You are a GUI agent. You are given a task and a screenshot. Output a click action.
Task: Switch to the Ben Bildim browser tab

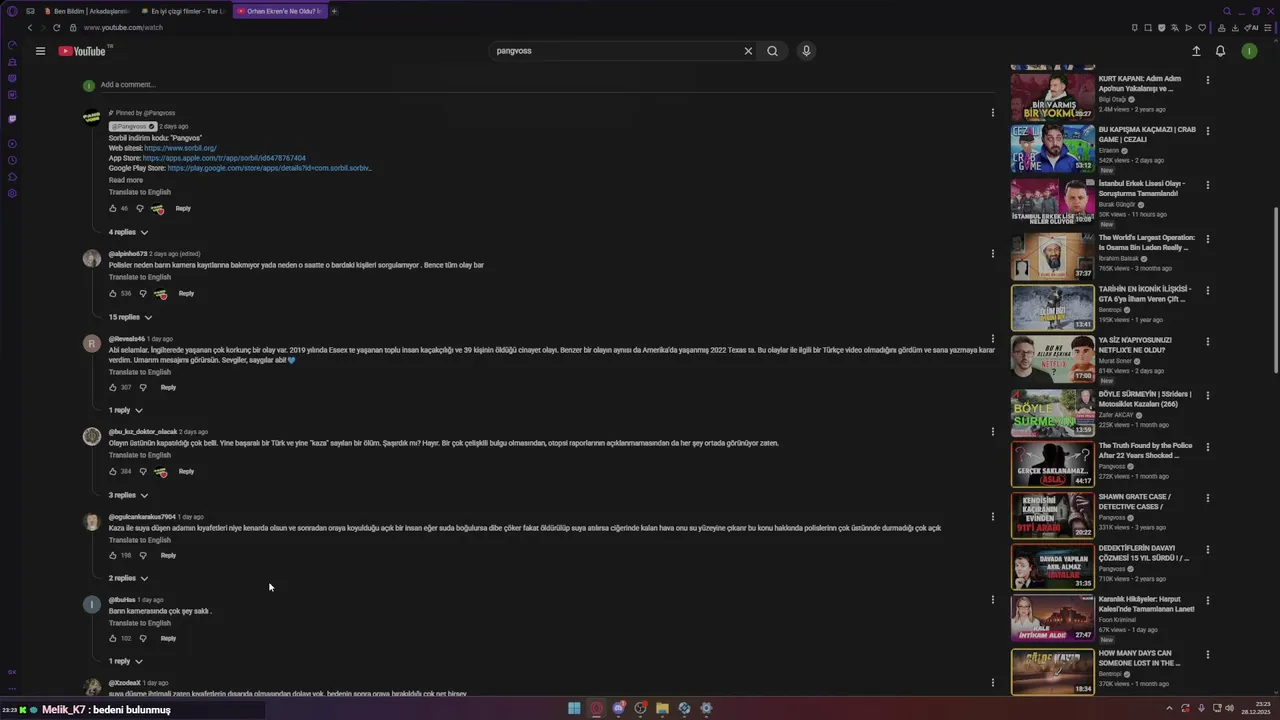(x=85, y=11)
